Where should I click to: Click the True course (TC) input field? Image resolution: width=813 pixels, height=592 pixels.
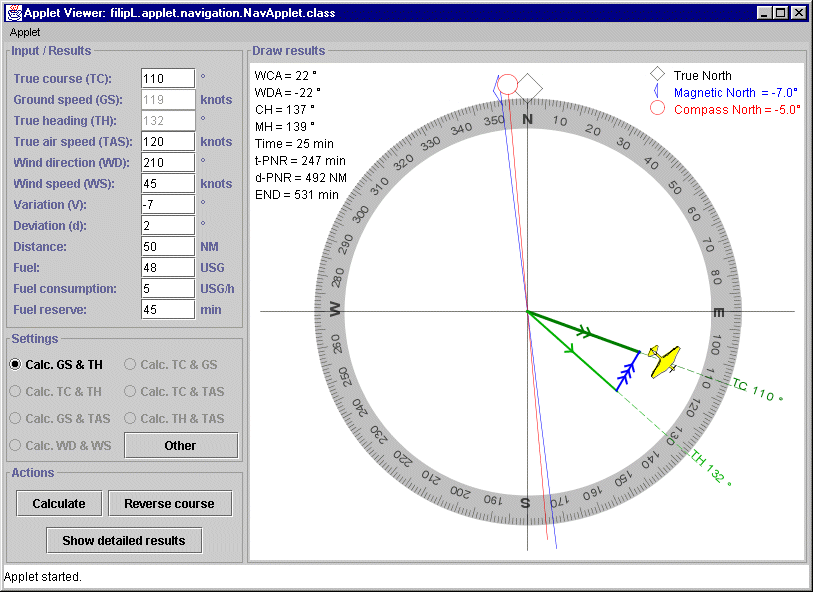[x=167, y=79]
